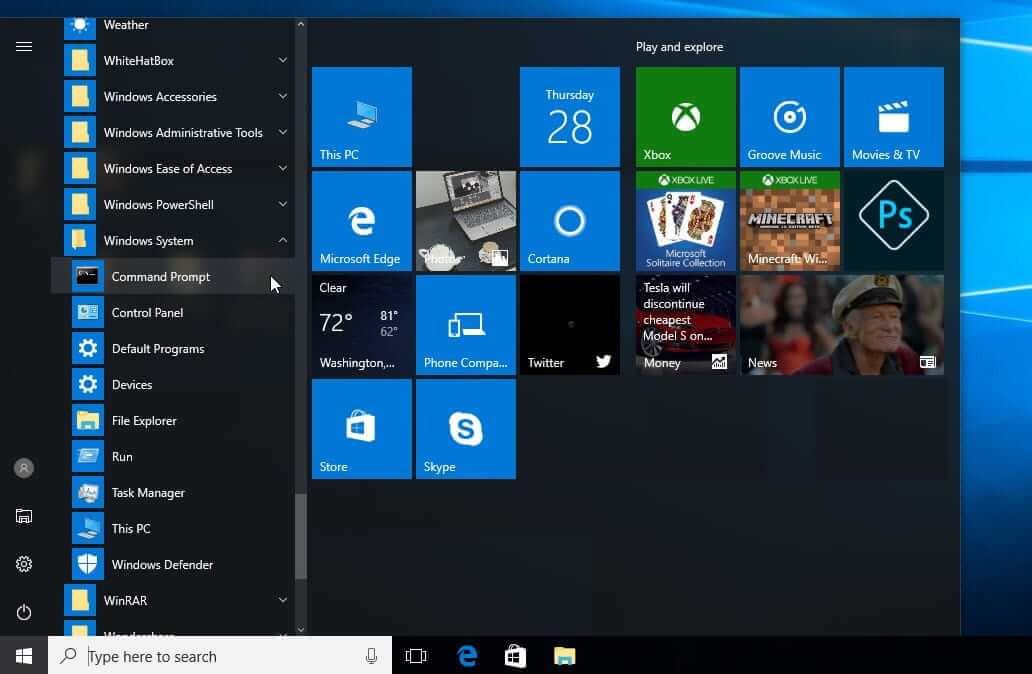Collapse the Windows System folder
The height and width of the screenshot is (674, 1032).
[x=172, y=241]
